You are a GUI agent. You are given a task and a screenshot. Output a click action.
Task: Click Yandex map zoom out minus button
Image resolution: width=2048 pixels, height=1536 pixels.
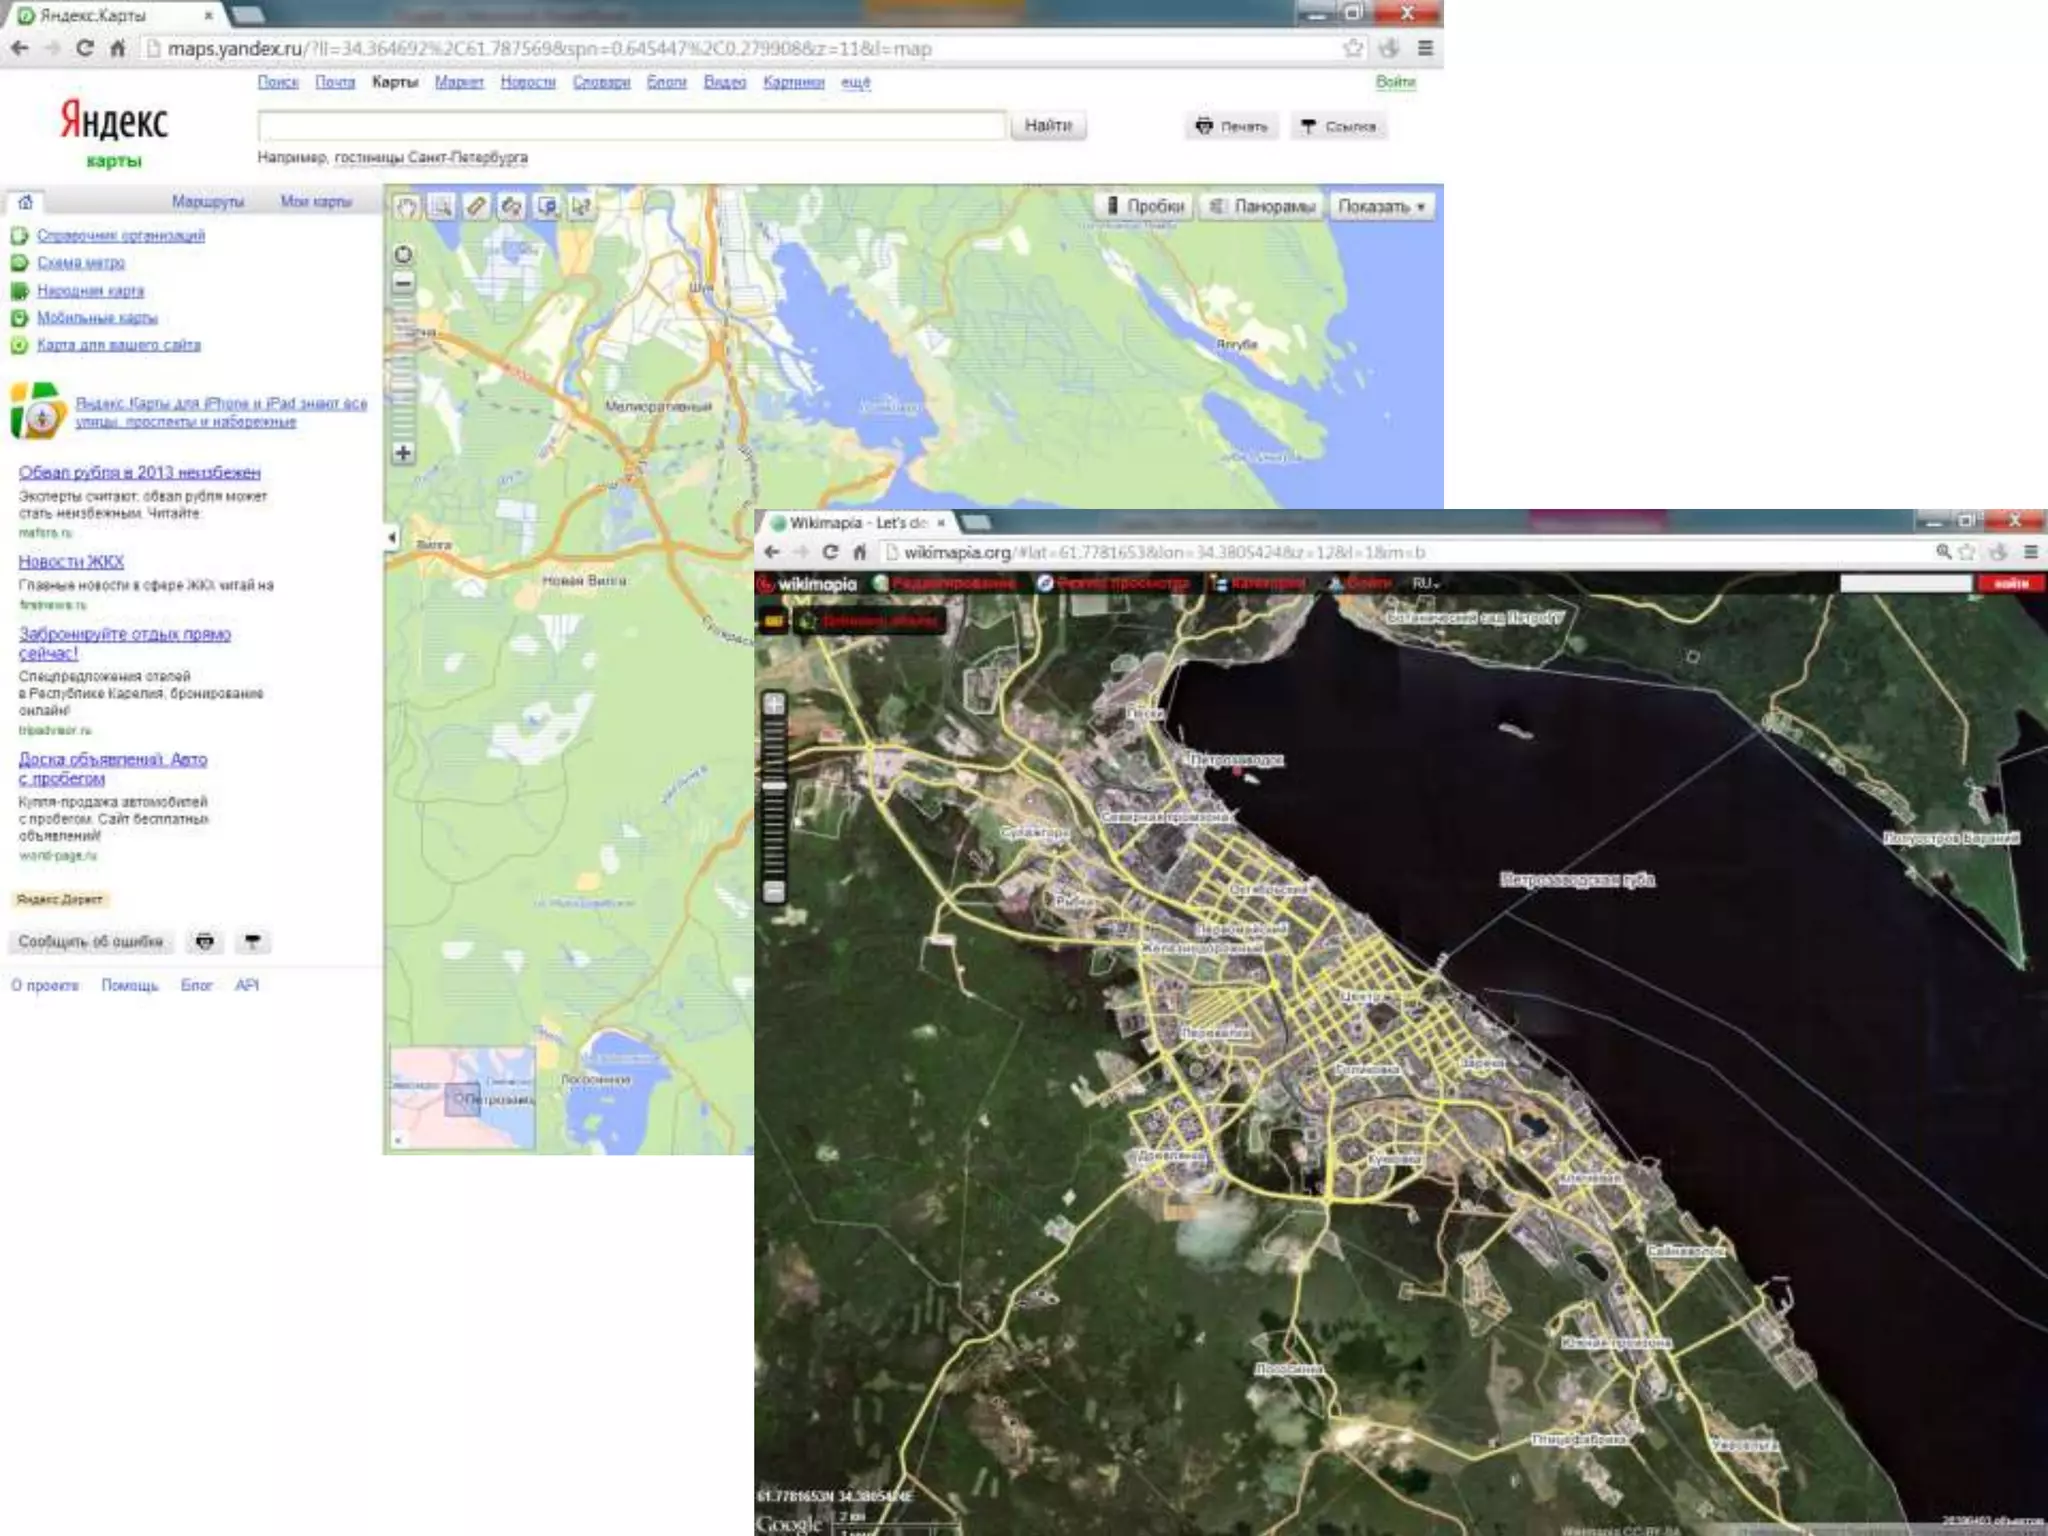click(403, 283)
